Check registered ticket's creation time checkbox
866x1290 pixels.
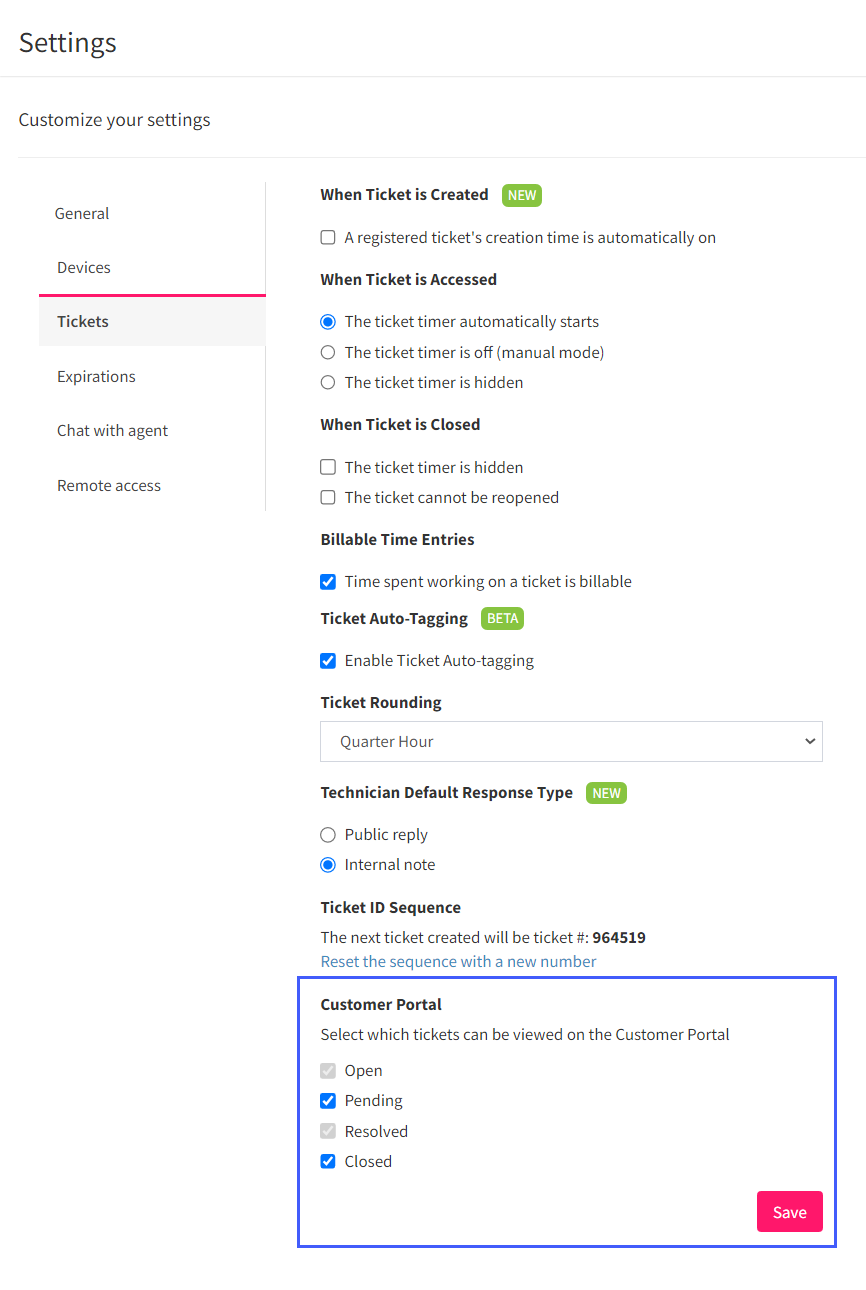[327, 238]
